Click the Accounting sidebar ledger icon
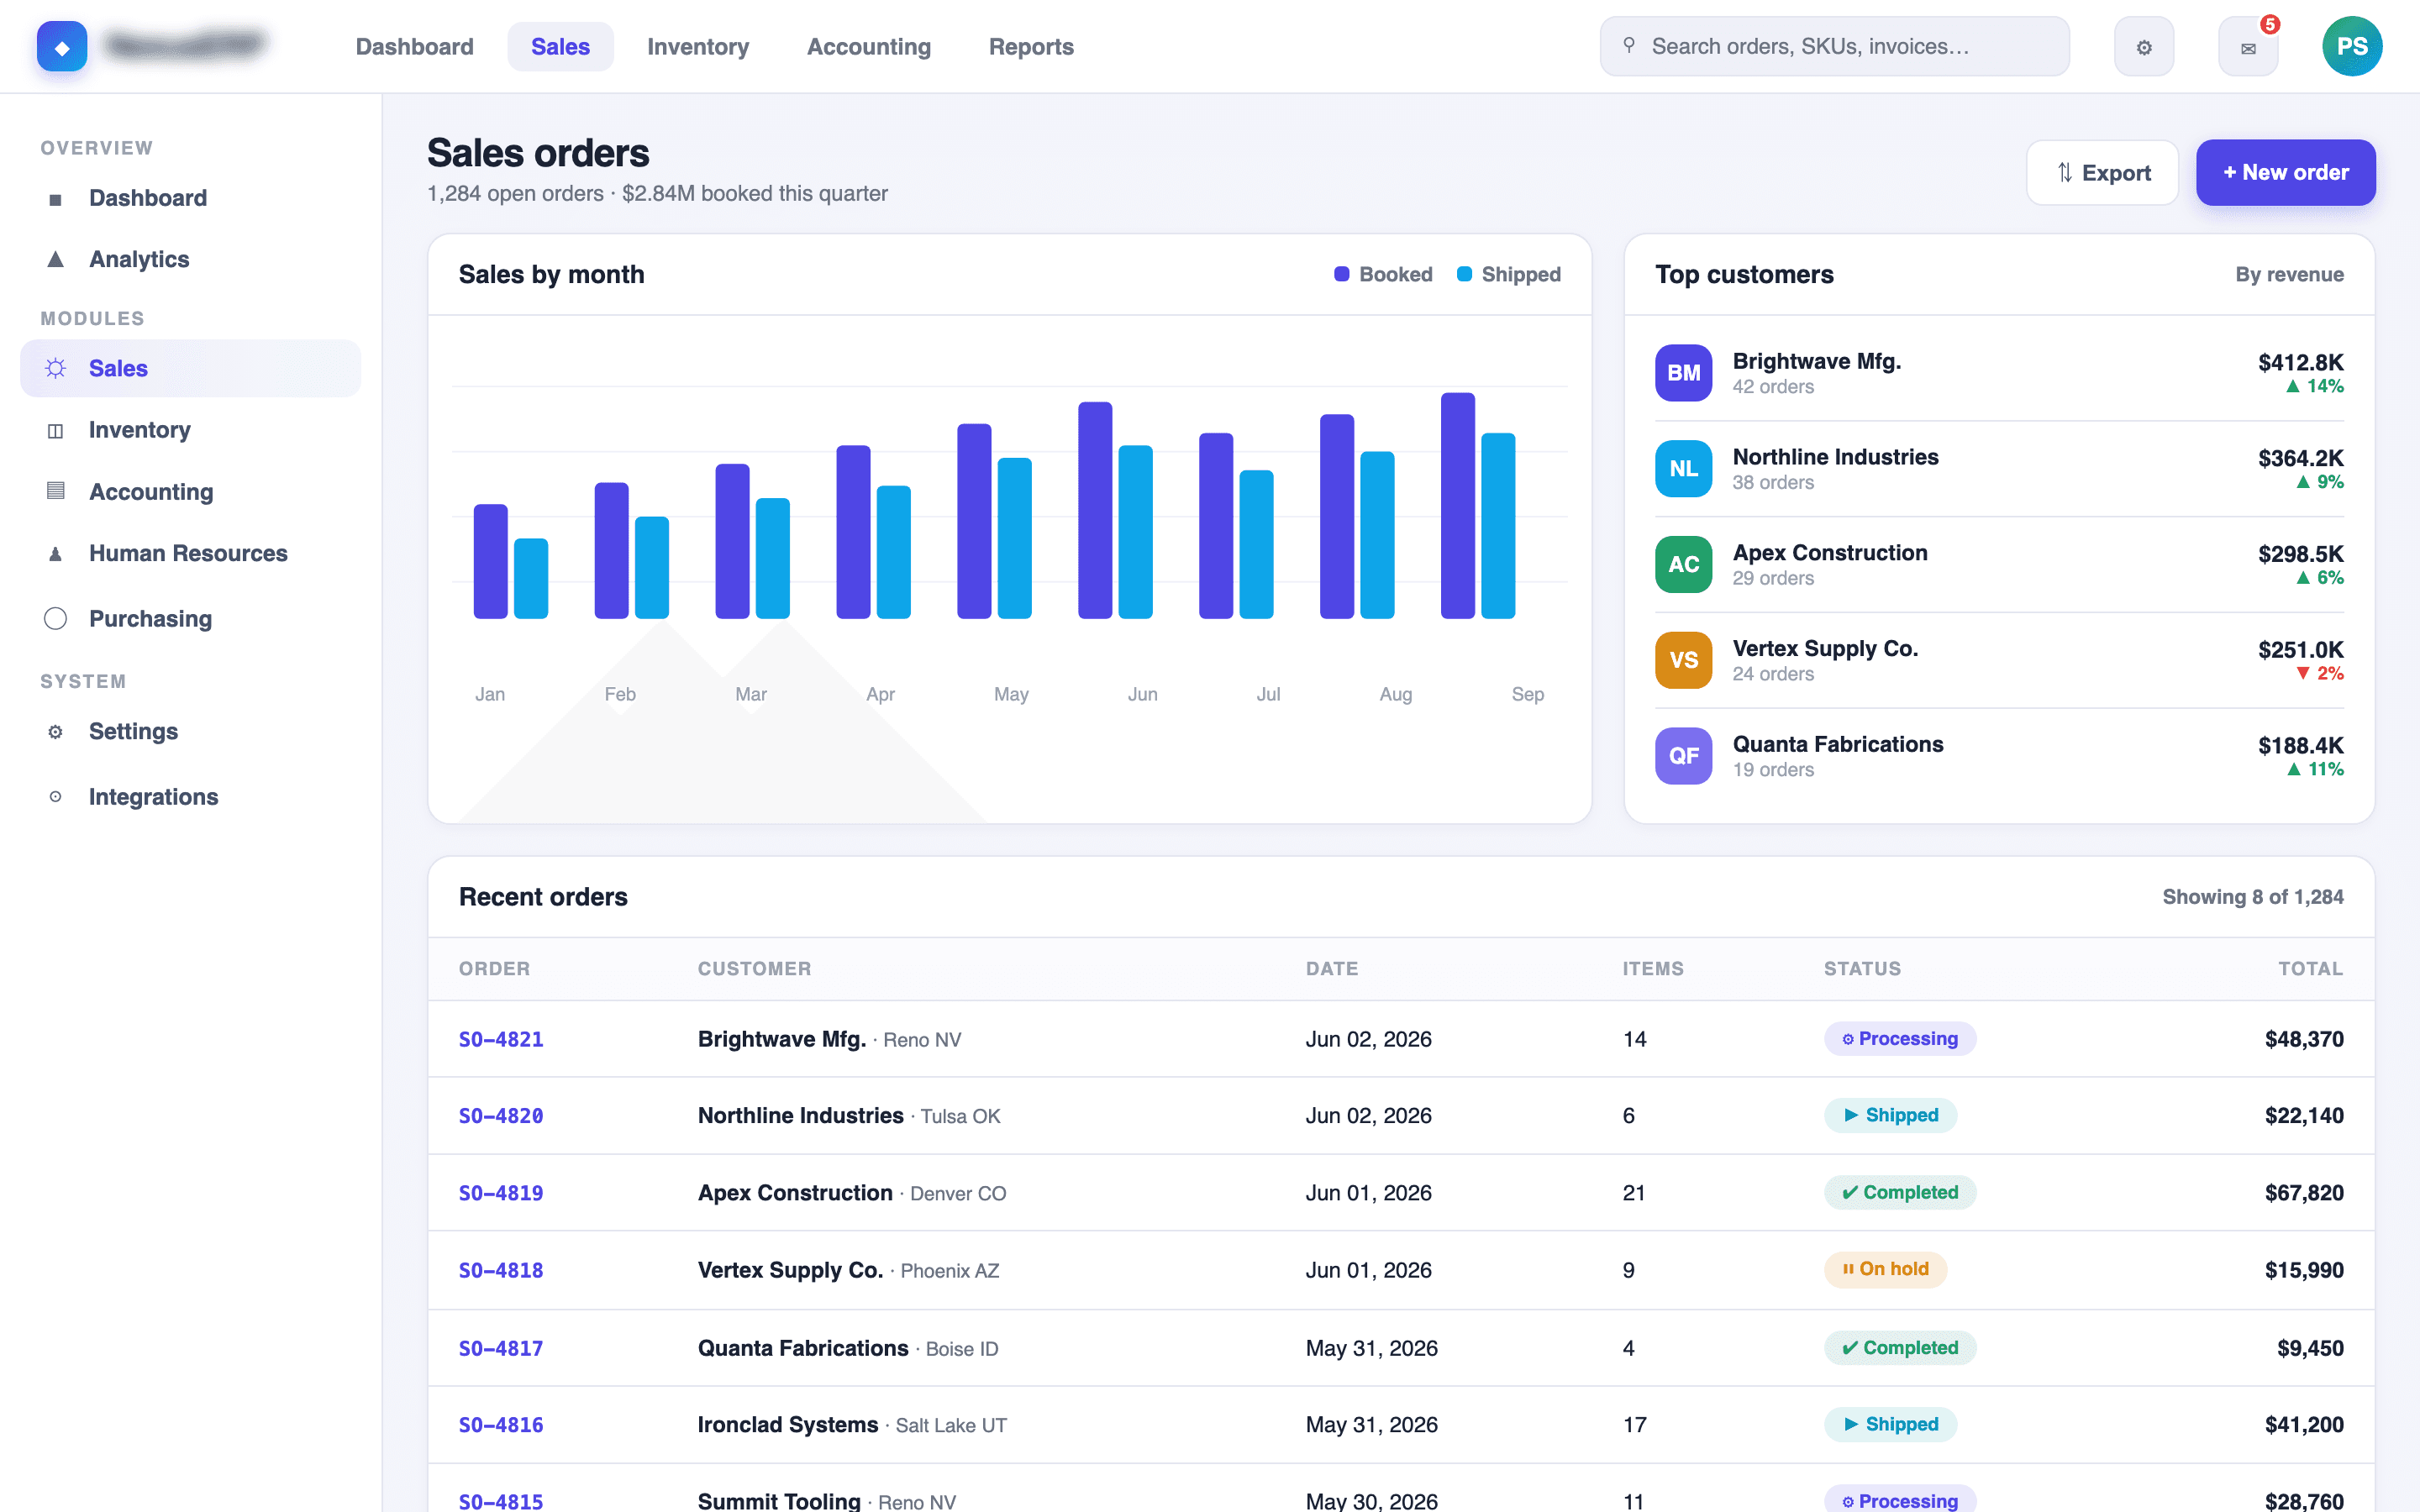This screenshot has height=1512, width=2420. click(56, 491)
